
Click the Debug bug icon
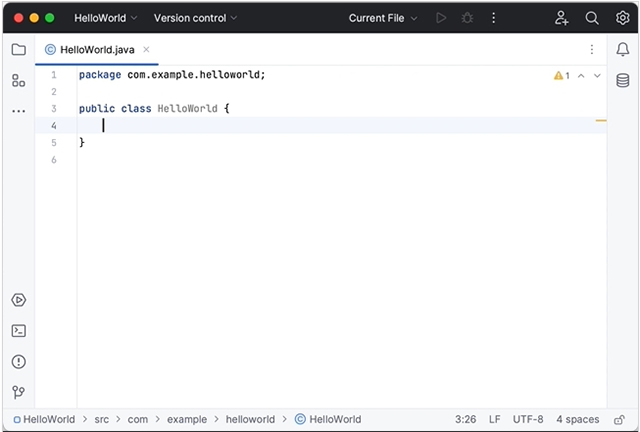(467, 18)
